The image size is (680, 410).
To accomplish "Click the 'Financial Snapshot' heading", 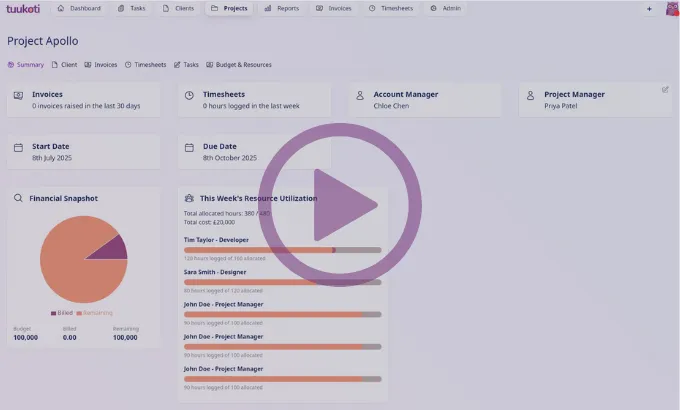I will coord(63,198).
